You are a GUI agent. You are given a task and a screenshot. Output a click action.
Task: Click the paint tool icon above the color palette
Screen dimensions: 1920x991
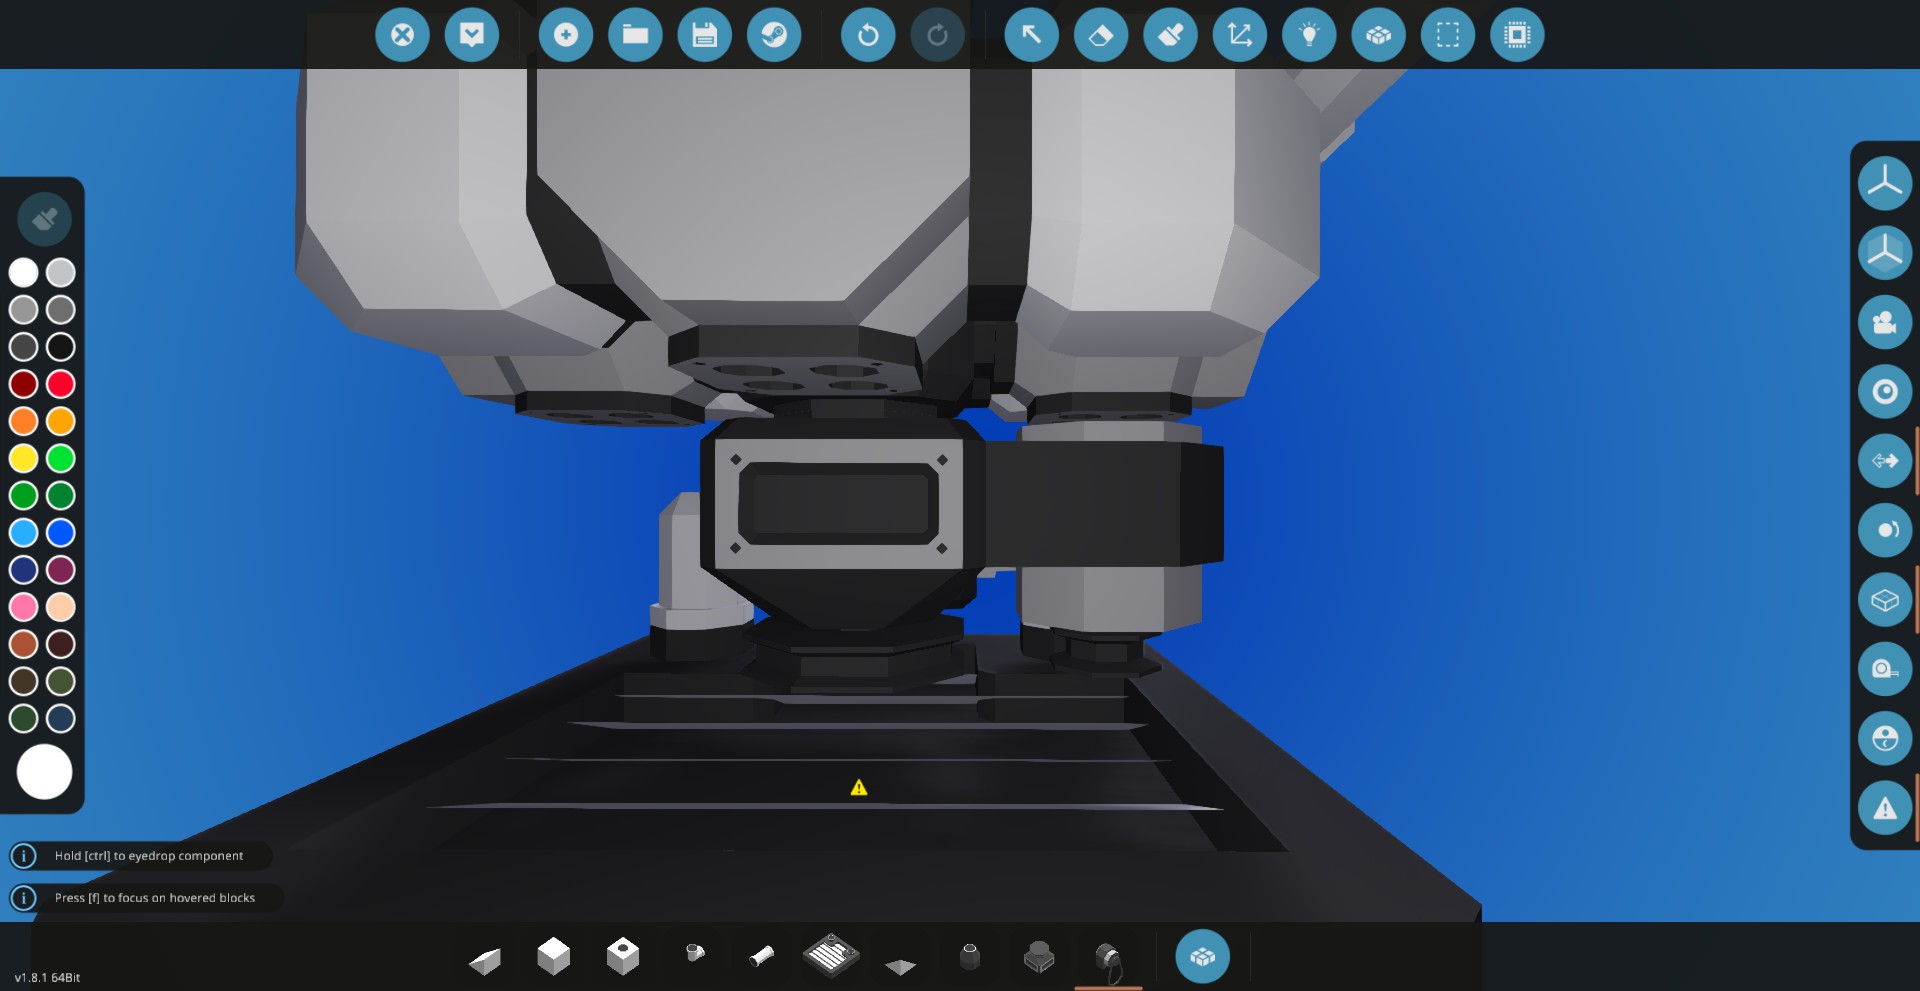coord(44,219)
